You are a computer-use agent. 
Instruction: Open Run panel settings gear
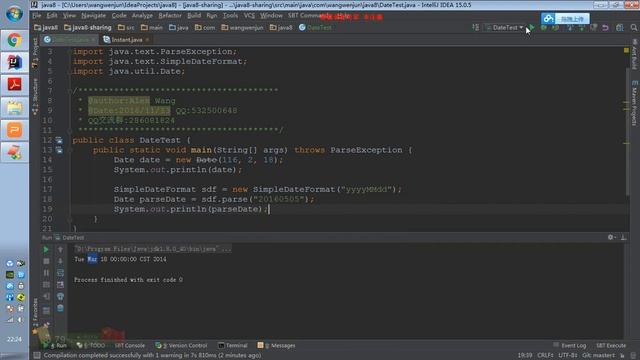(x=611, y=237)
